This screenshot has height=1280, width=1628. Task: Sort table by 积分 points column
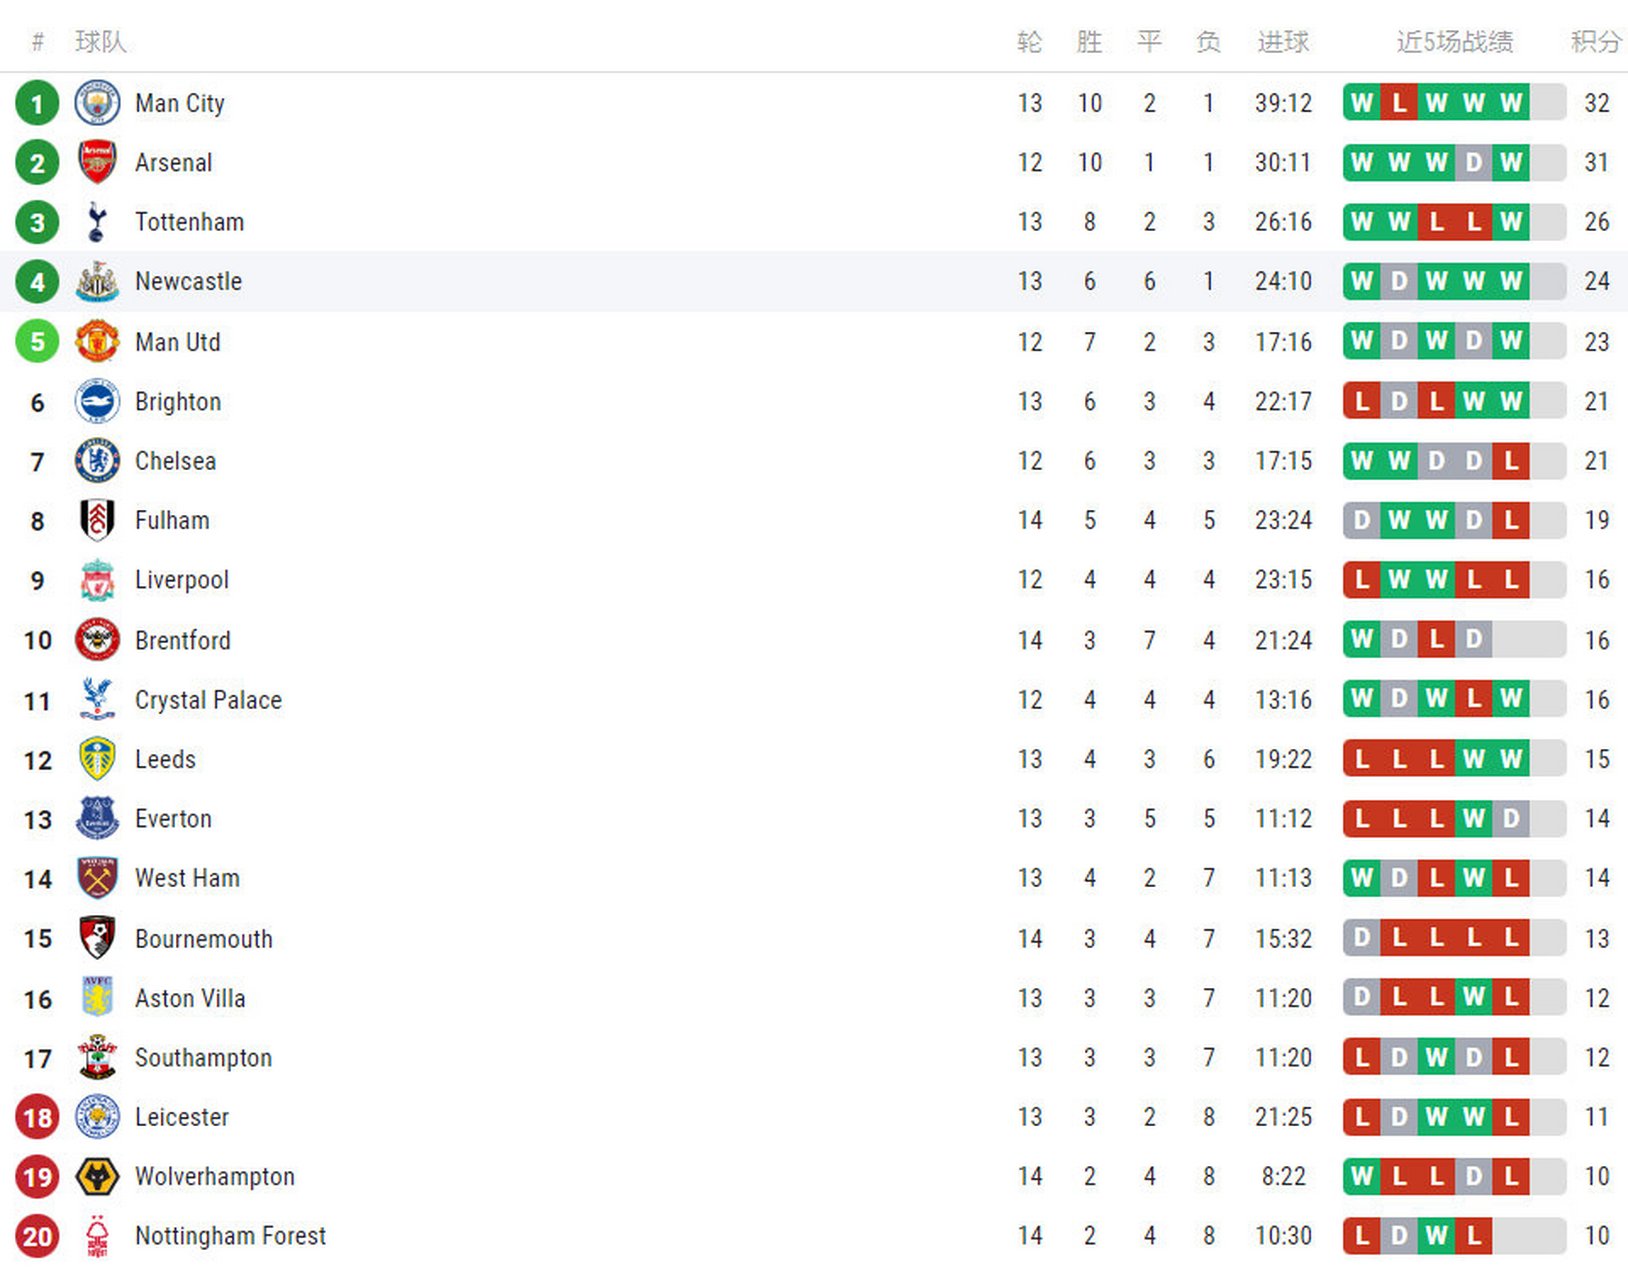1595,42
